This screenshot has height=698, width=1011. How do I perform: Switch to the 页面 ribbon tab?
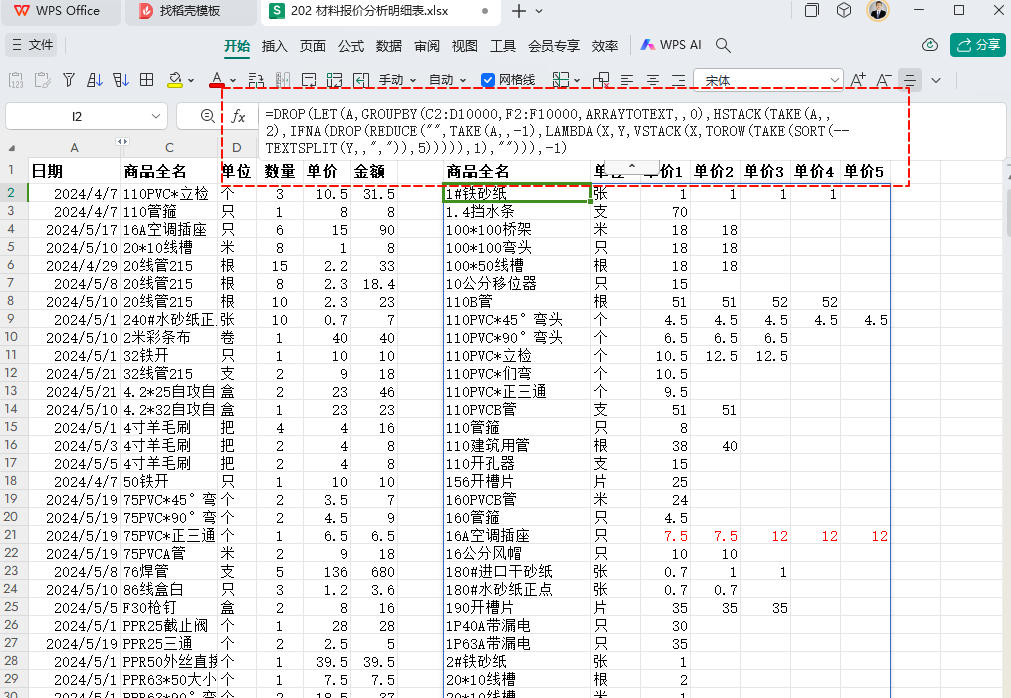(313, 46)
